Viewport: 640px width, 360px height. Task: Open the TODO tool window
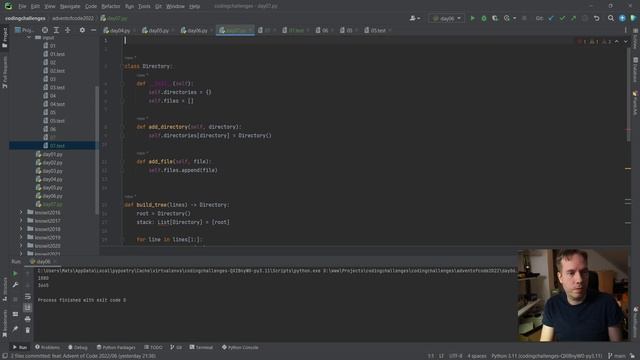pyautogui.click(x=153, y=347)
